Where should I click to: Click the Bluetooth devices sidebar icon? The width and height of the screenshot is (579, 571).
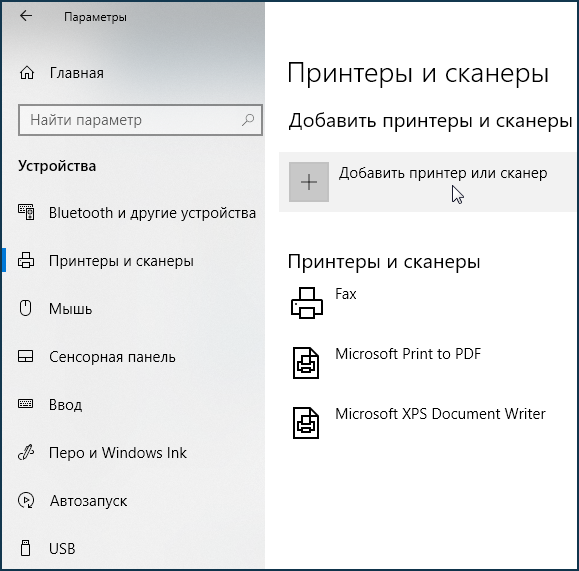pos(26,212)
